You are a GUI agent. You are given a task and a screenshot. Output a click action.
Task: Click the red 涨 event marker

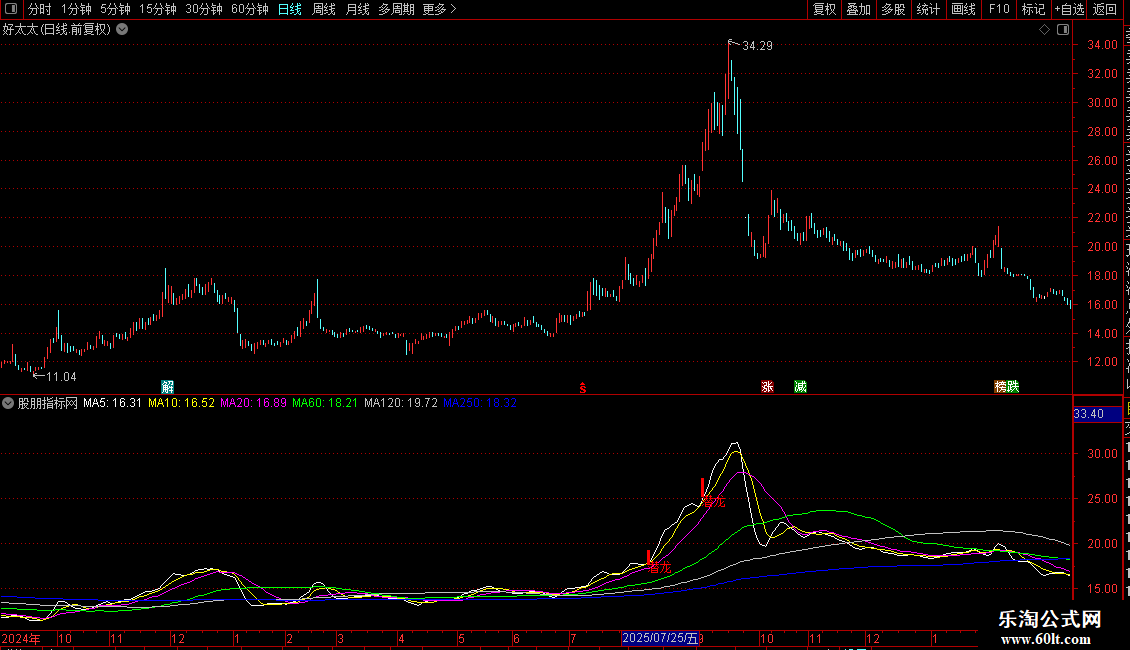pyautogui.click(x=767, y=387)
